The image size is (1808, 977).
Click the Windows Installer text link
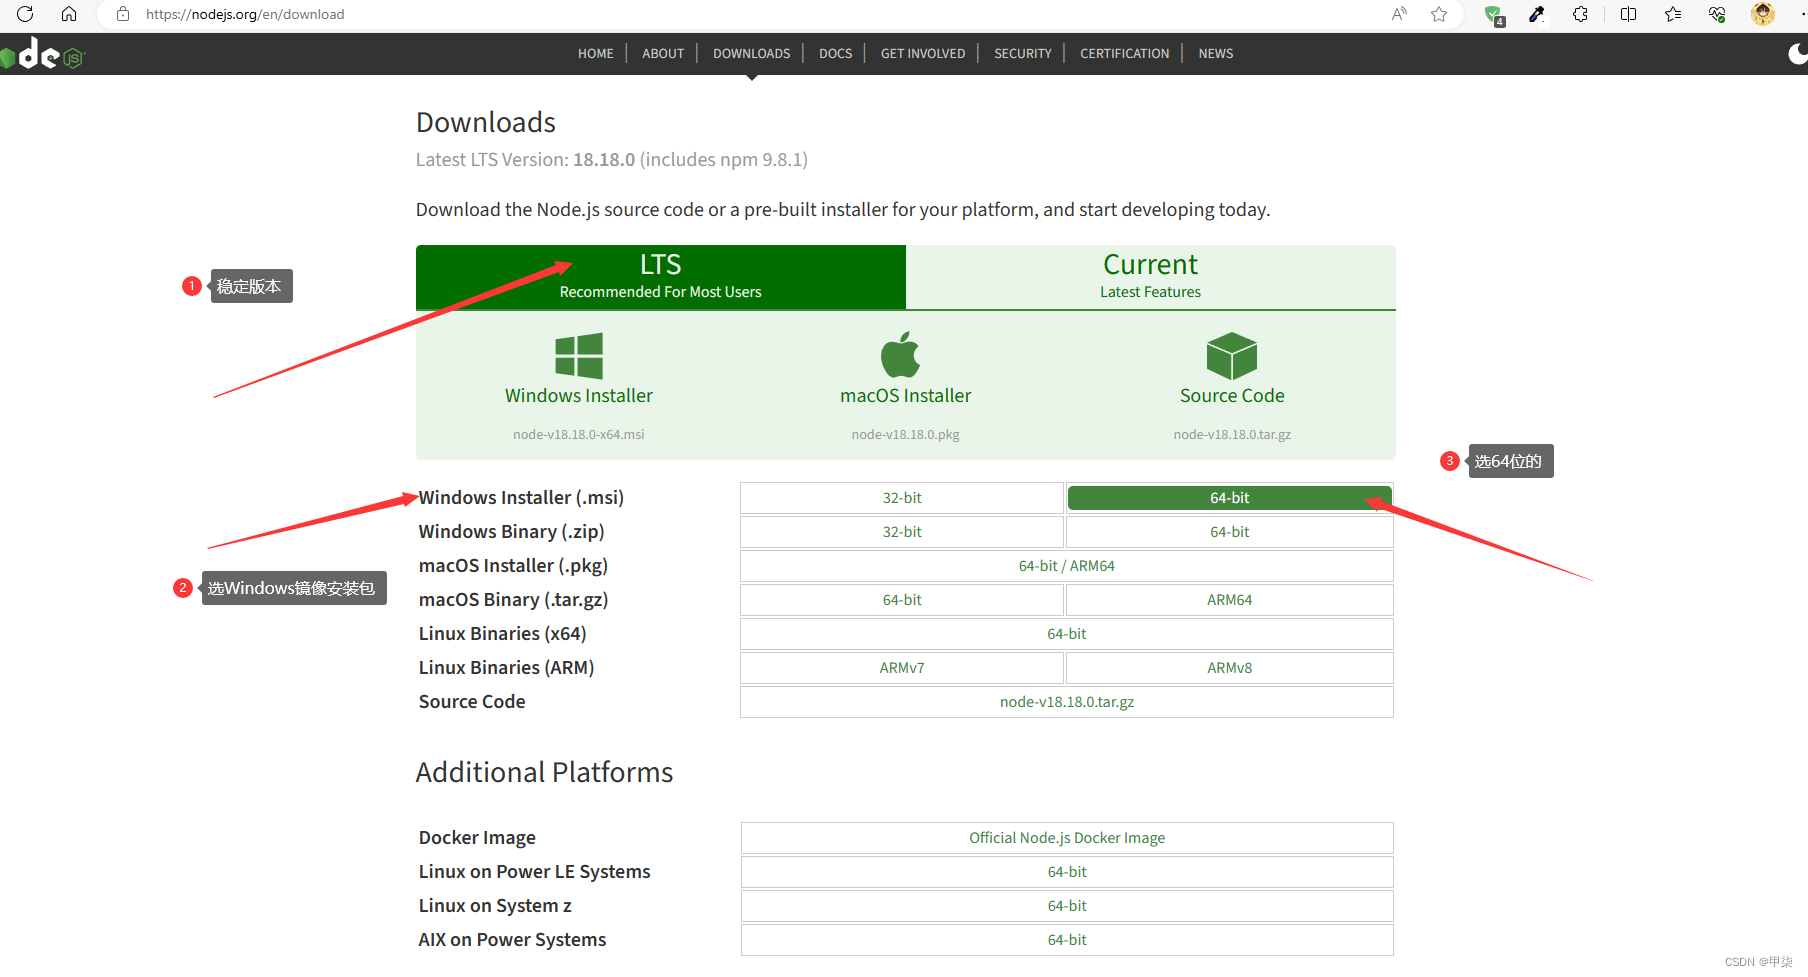[579, 396]
